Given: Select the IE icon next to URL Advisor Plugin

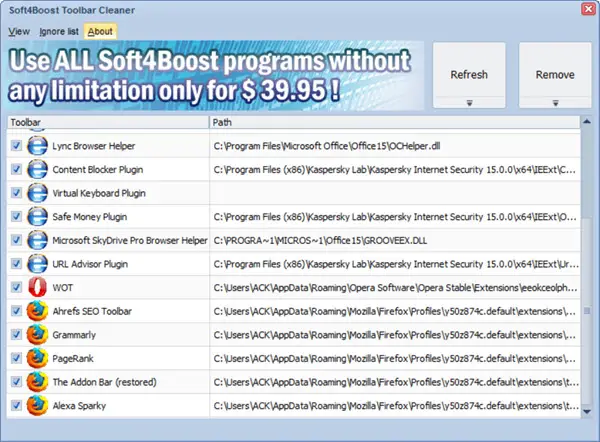Looking at the screenshot, I should (38, 264).
